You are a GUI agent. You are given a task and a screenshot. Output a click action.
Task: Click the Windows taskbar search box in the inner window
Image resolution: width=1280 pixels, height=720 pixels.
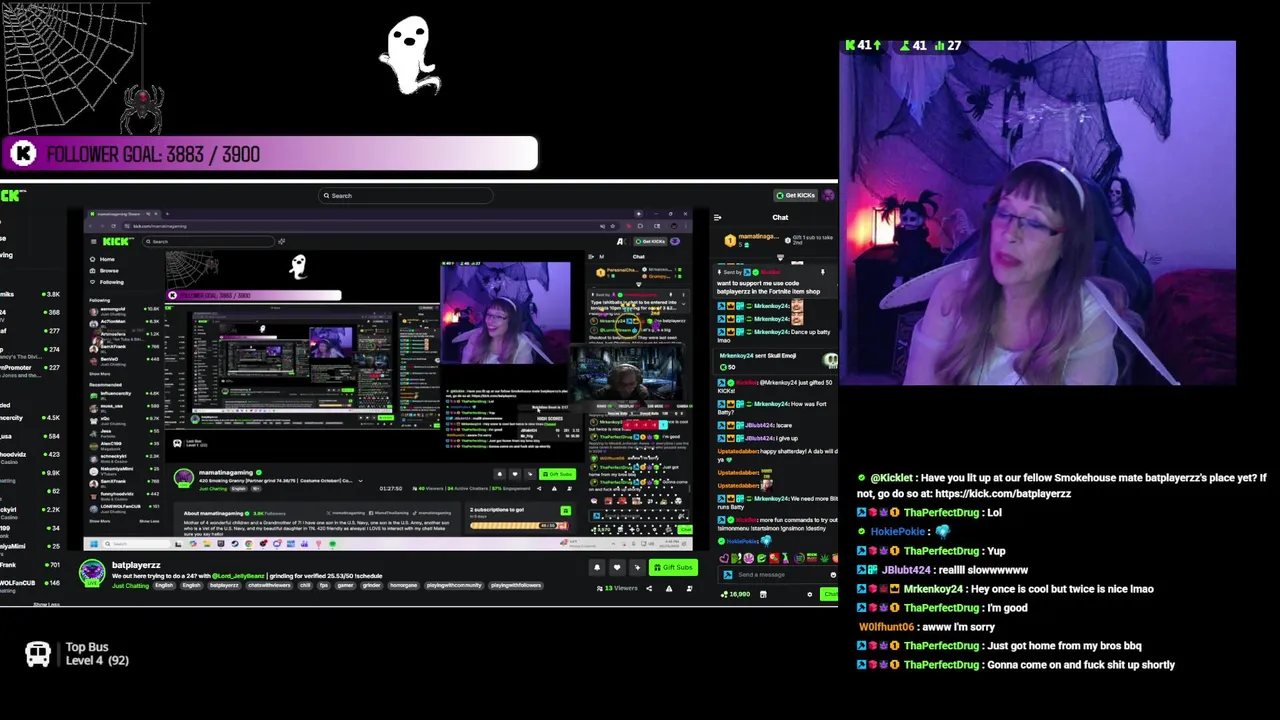(135, 544)
